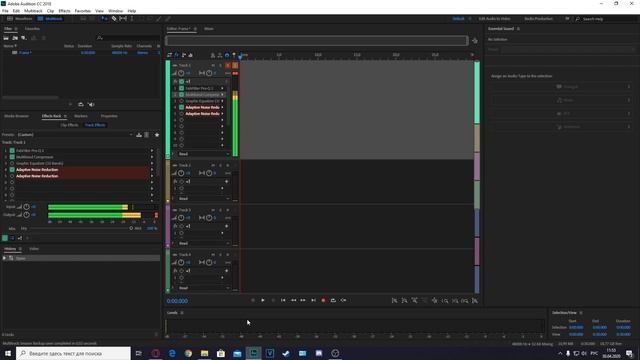The height and width of the screenshot is (360, 640).
Task: Select the Slip tool in toolbar
Action: (x=123, y=19)
